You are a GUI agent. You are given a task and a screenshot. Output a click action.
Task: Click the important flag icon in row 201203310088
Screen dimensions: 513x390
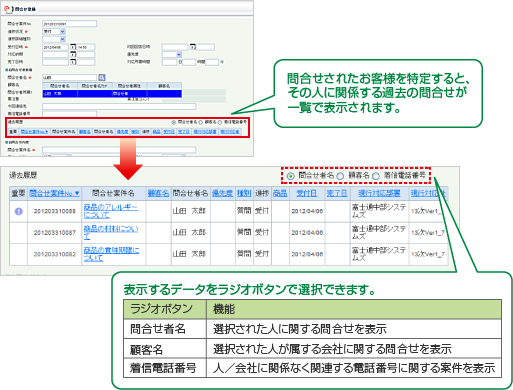click(19, 211)
